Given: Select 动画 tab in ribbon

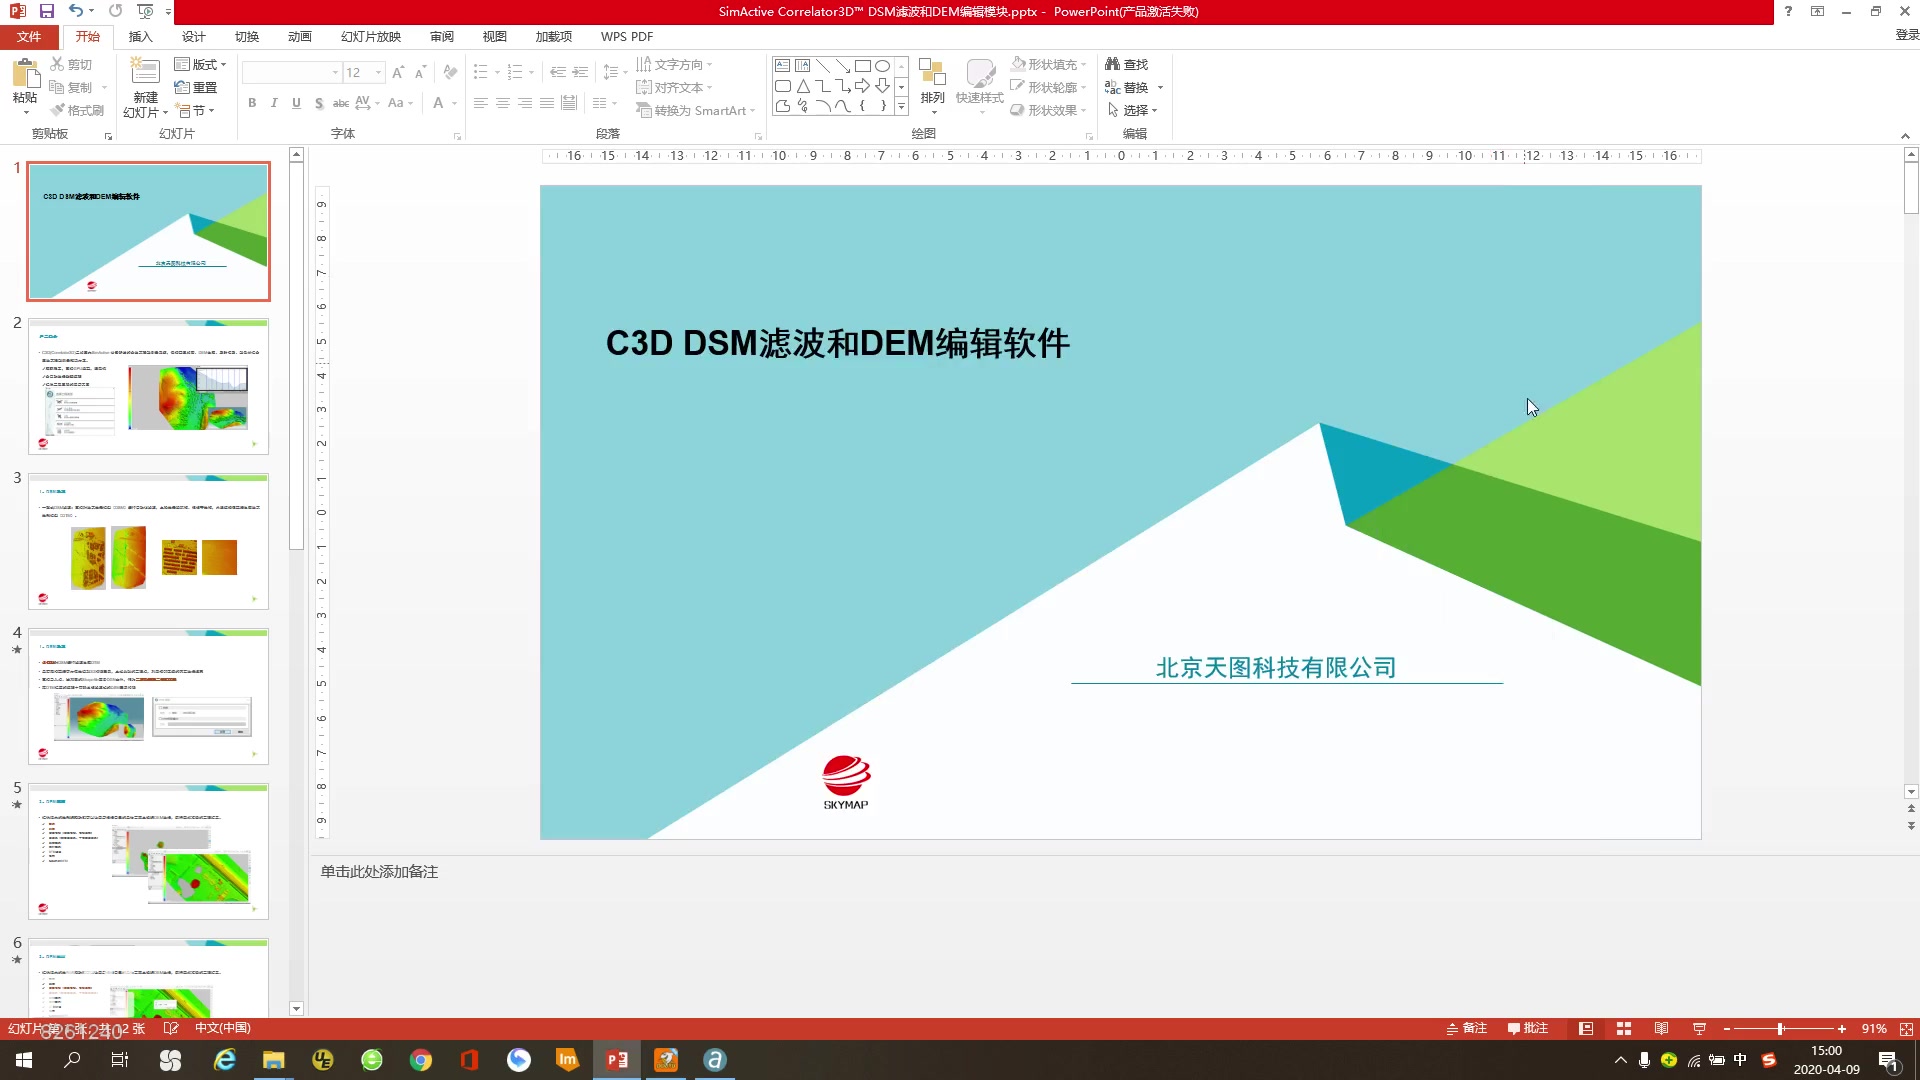Looking at the screenshot, I should [x=298, y=36].
